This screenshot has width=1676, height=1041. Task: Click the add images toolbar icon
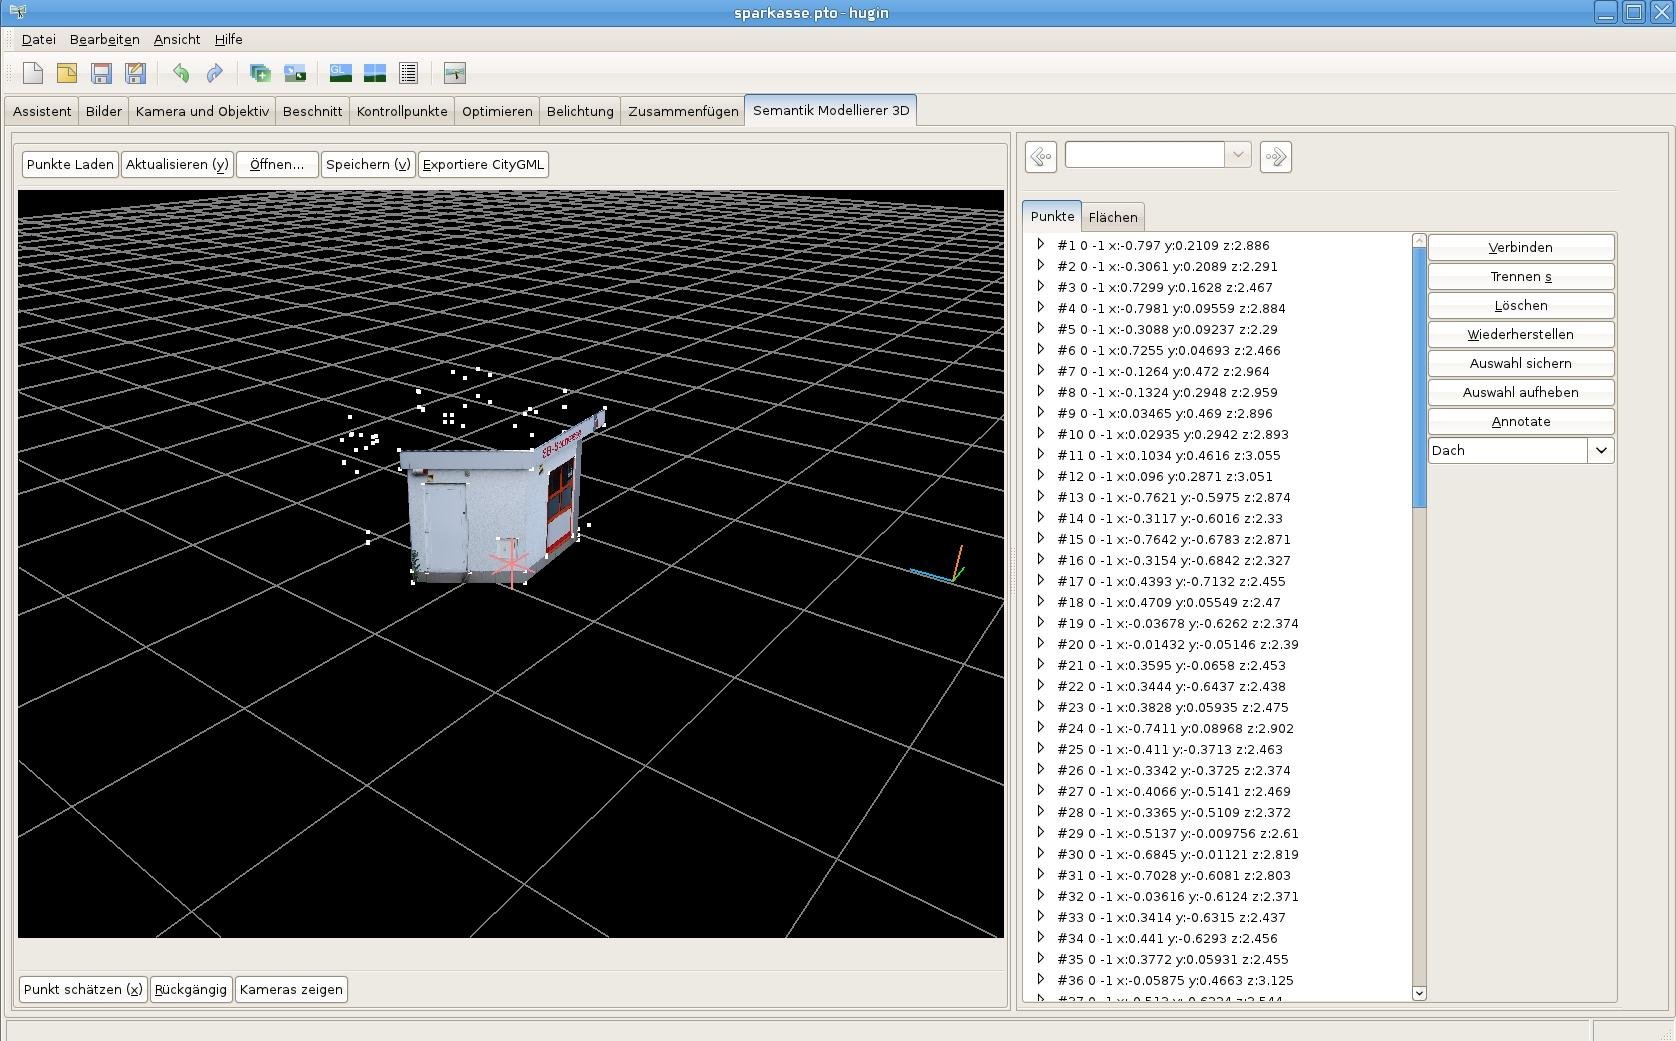(260, 73)
